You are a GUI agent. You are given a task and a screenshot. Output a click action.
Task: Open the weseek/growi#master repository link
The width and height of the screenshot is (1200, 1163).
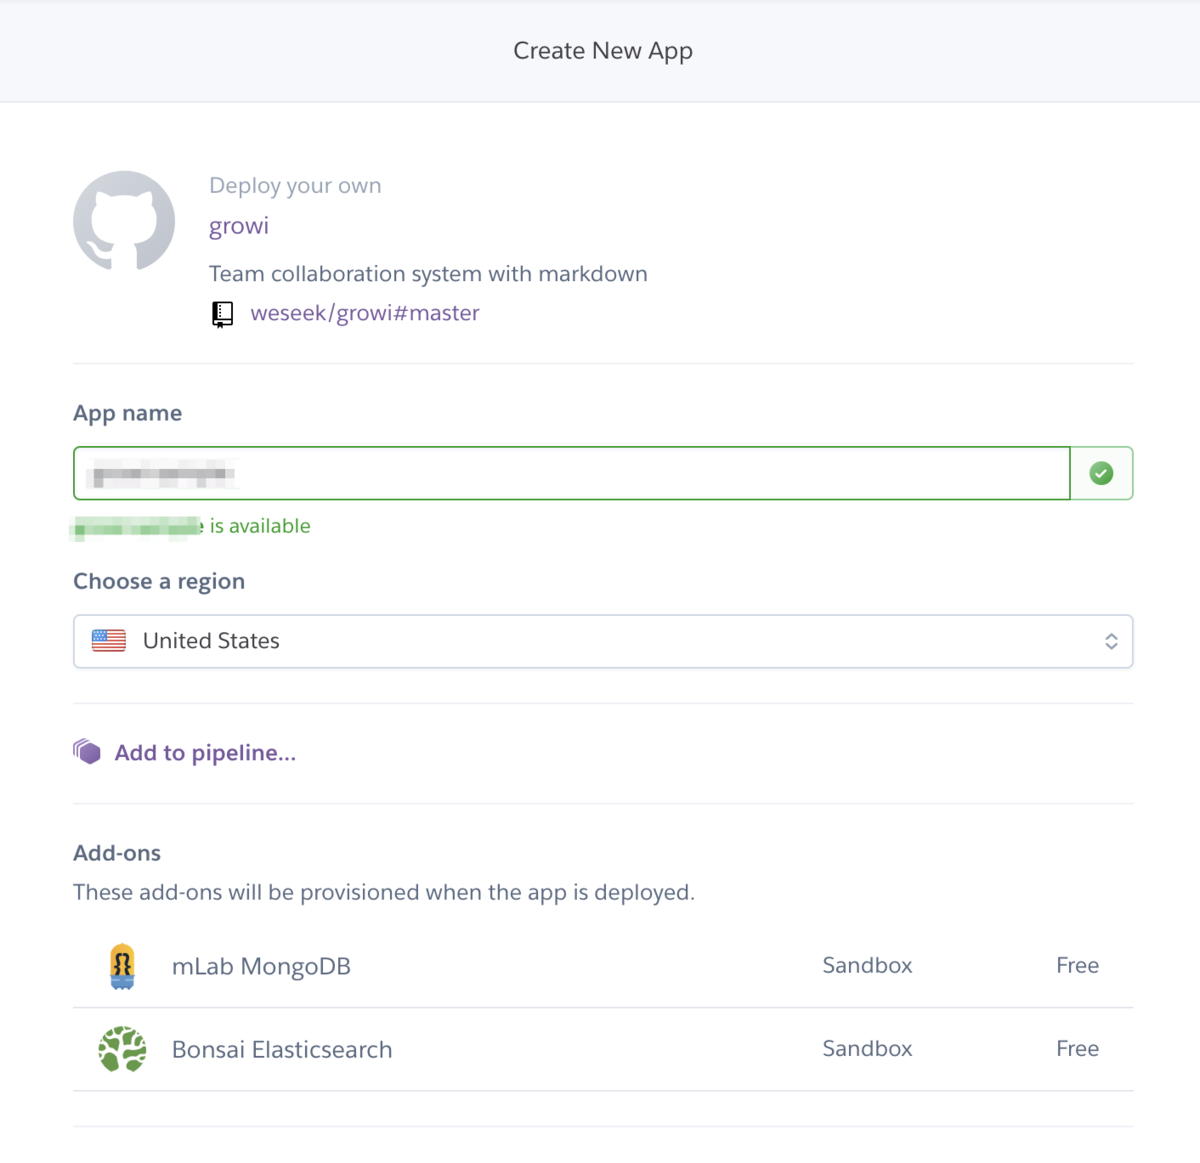coord(365,313)
